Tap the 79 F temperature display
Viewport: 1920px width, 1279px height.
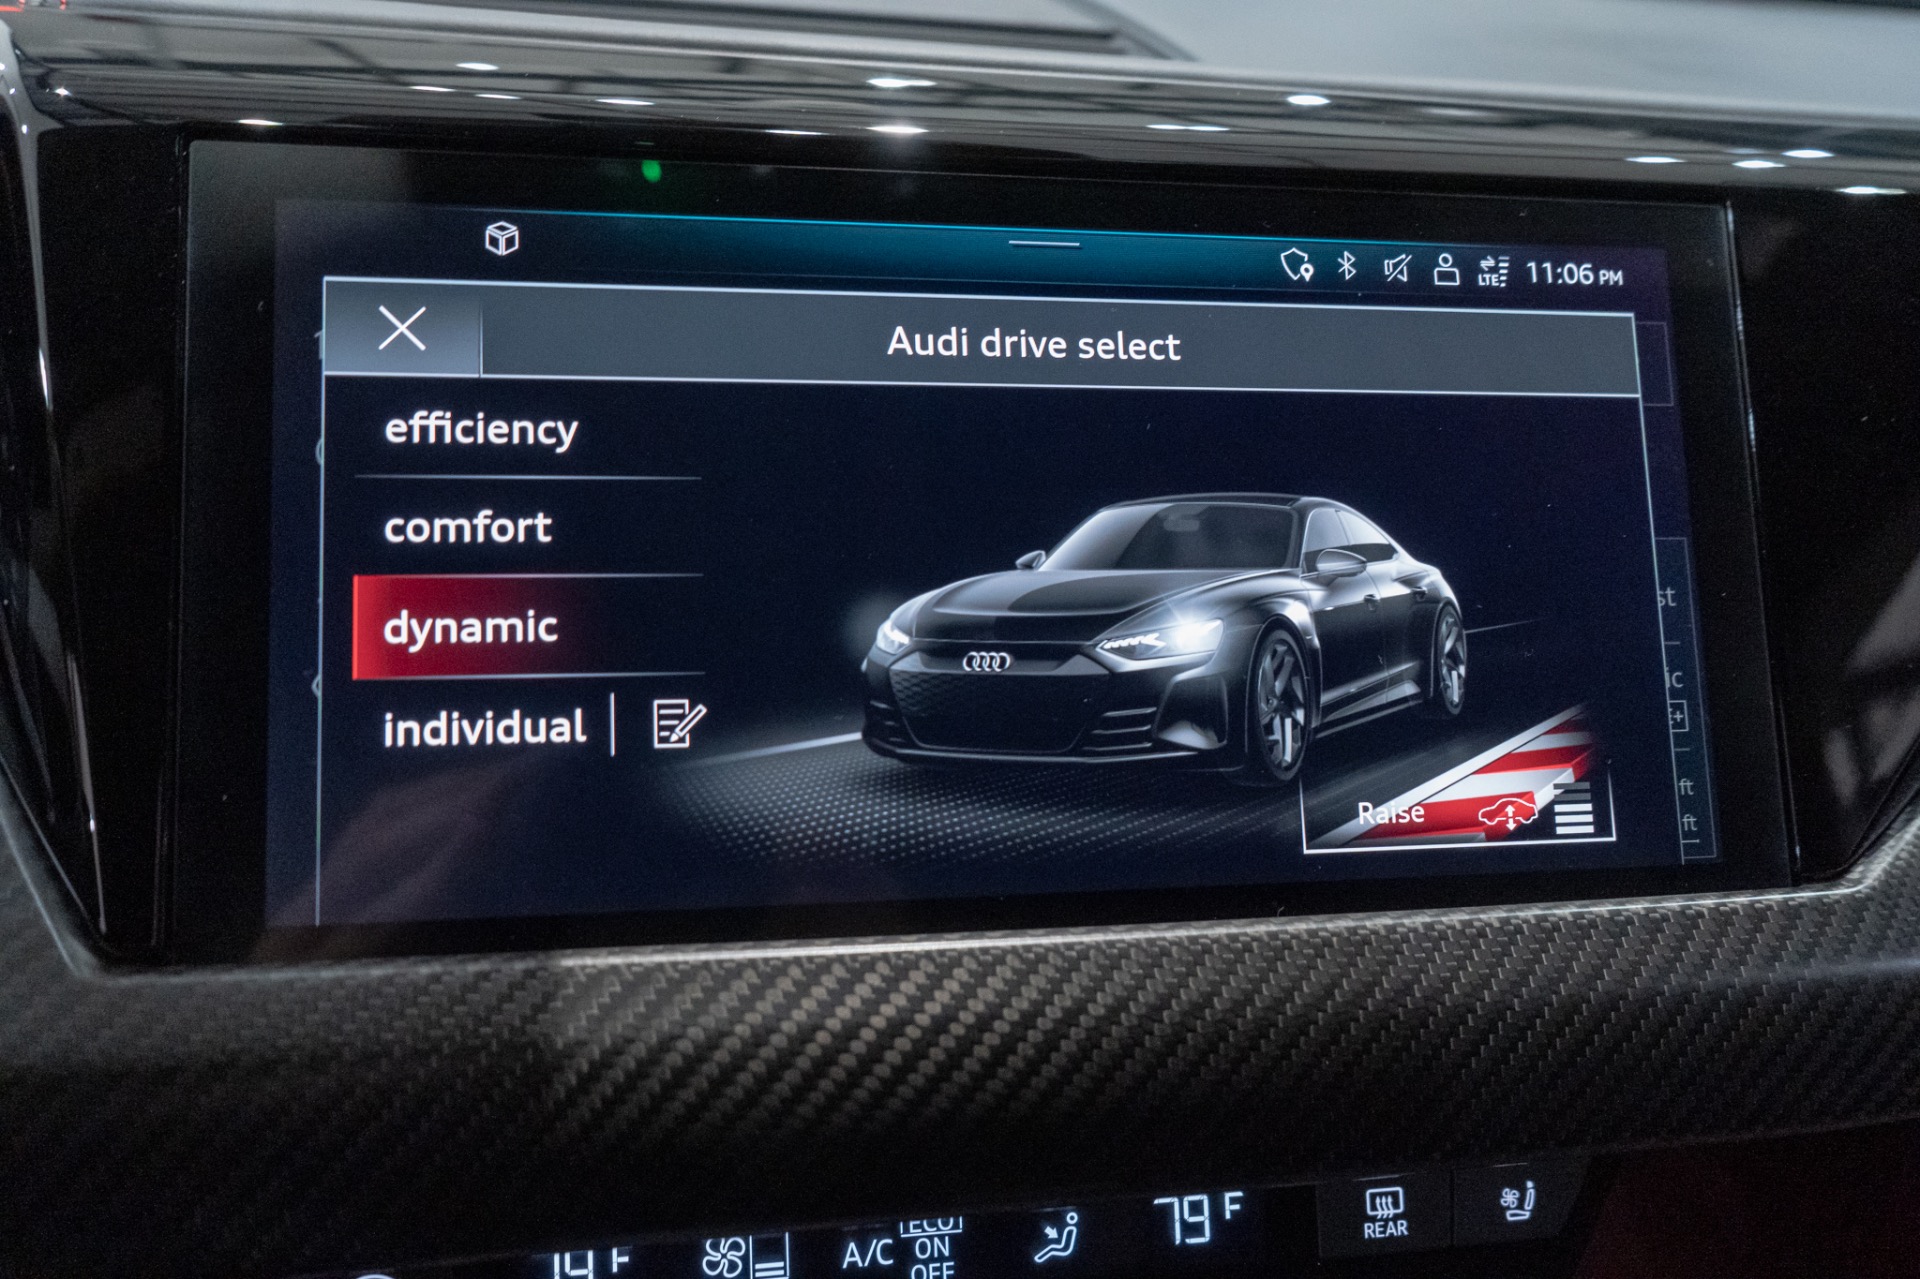(1198, 1219)
